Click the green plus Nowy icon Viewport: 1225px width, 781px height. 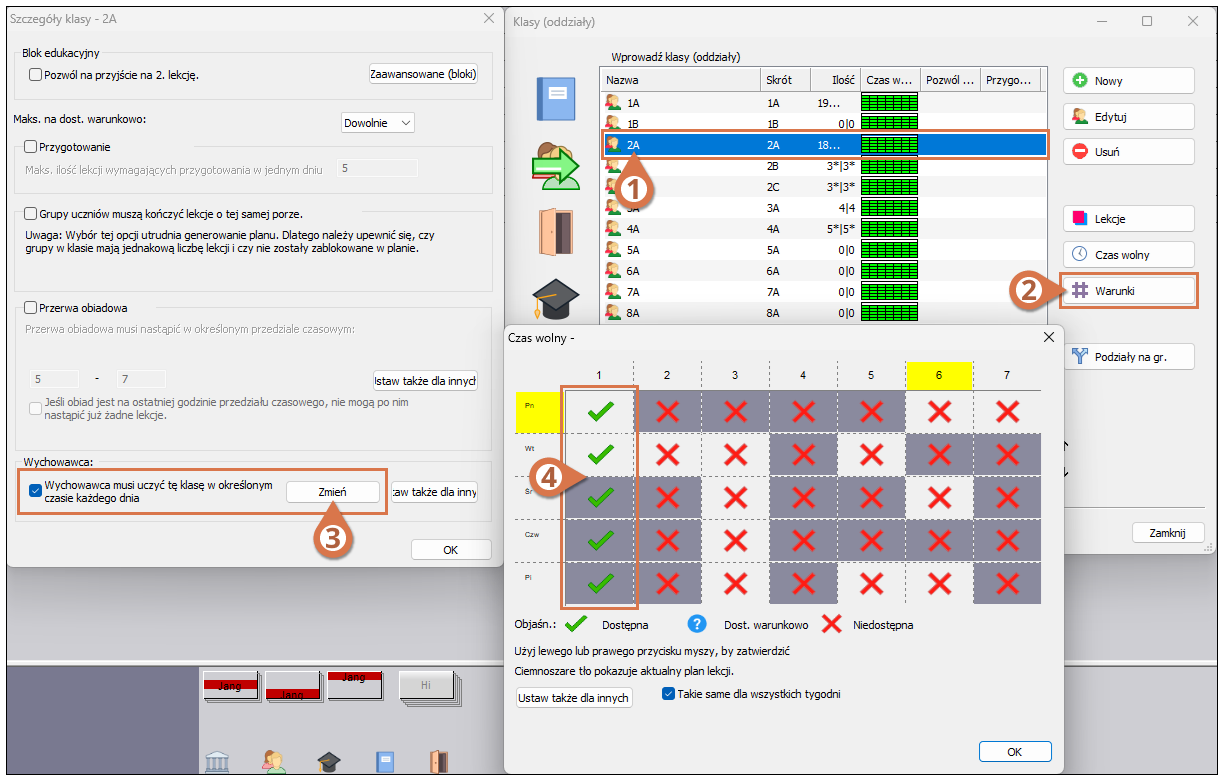click(x=1080, y=81)
